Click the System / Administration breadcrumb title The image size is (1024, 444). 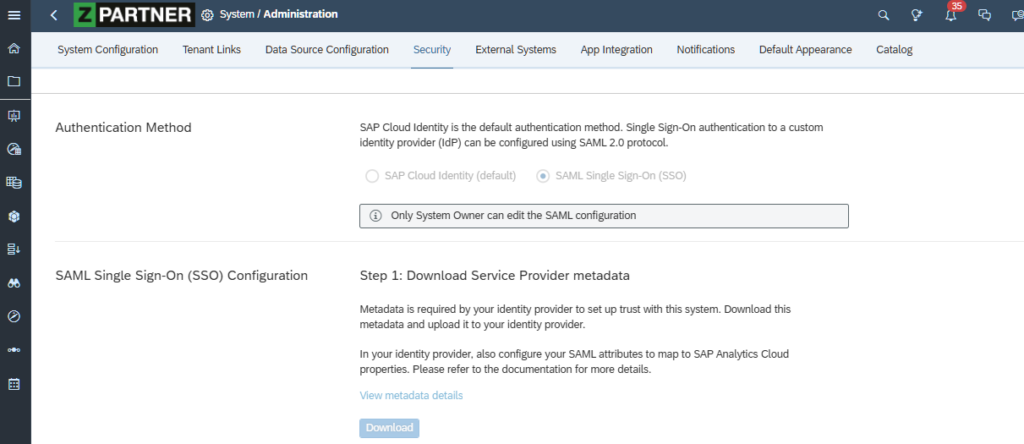point(278,15)
